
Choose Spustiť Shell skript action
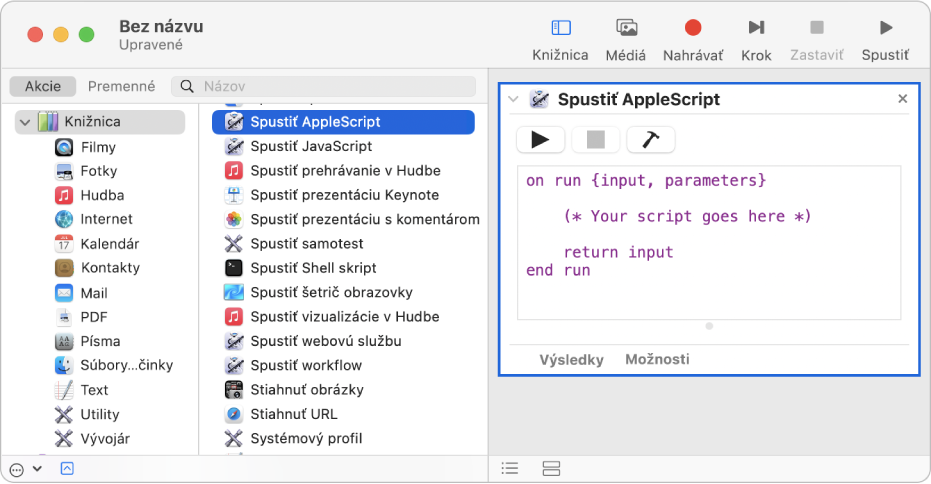313,268
